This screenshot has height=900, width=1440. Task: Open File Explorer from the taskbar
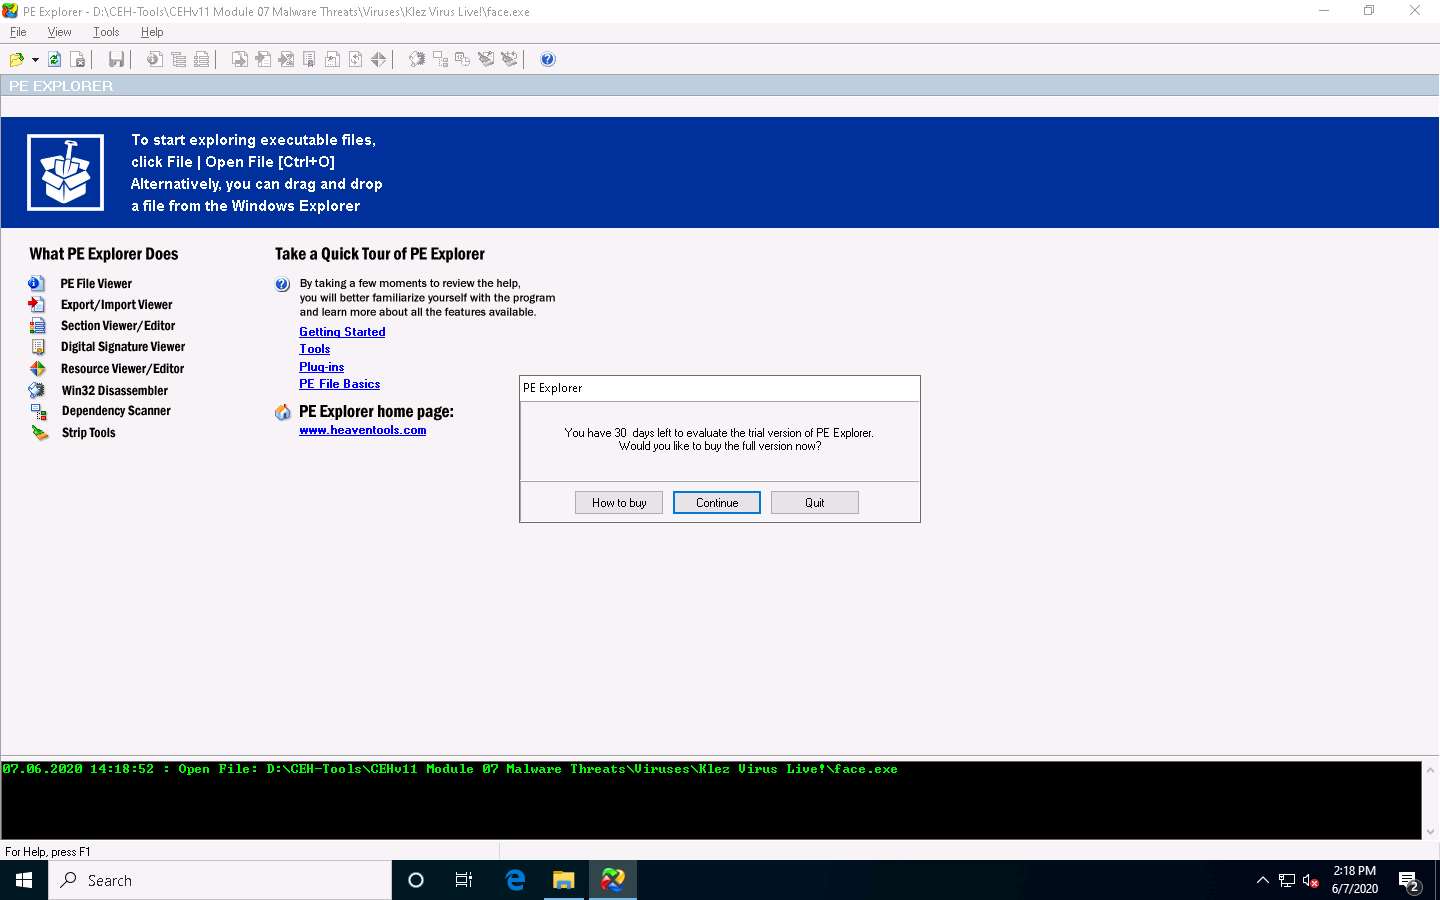pos(564,880)
